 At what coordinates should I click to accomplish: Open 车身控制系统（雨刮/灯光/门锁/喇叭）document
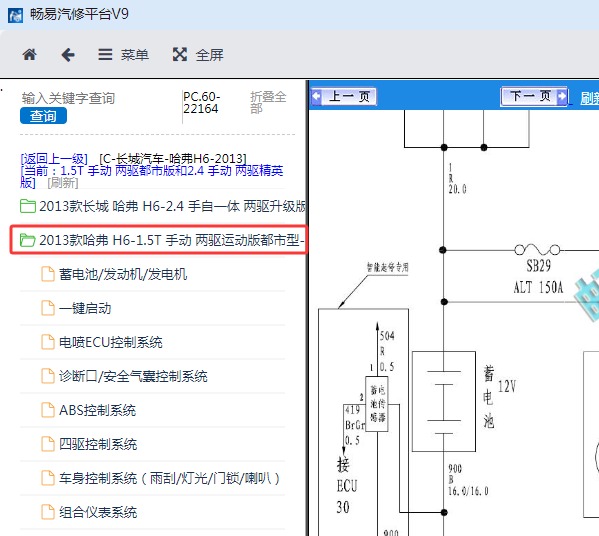point(170,478)
